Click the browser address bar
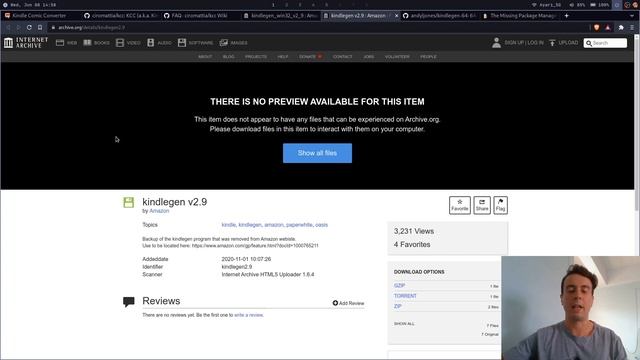Viewport: 640px width, 360px height. click(318, 27)
